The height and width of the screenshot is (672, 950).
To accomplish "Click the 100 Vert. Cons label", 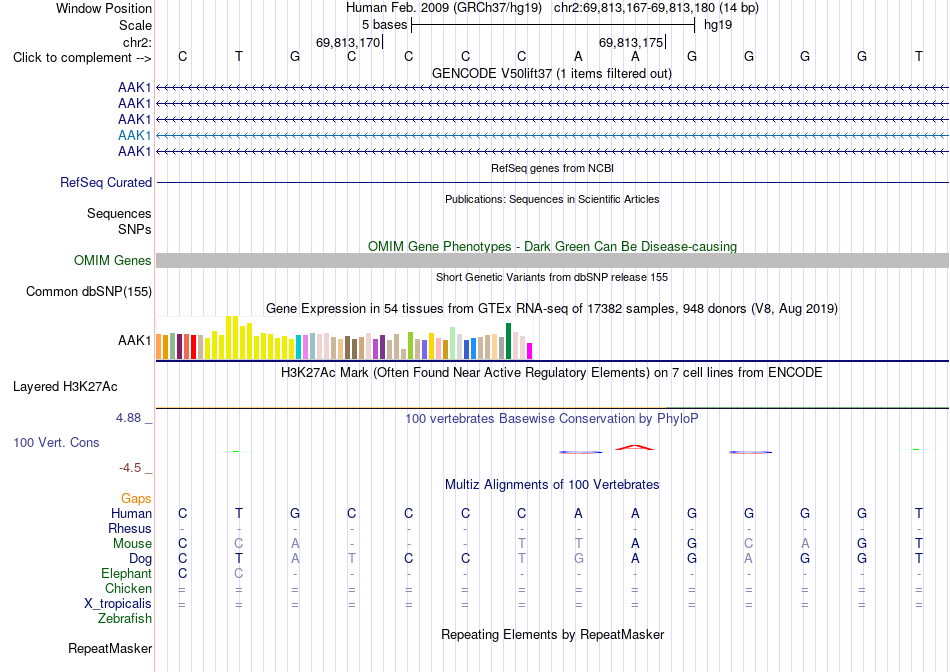I will tap(56, 442).
